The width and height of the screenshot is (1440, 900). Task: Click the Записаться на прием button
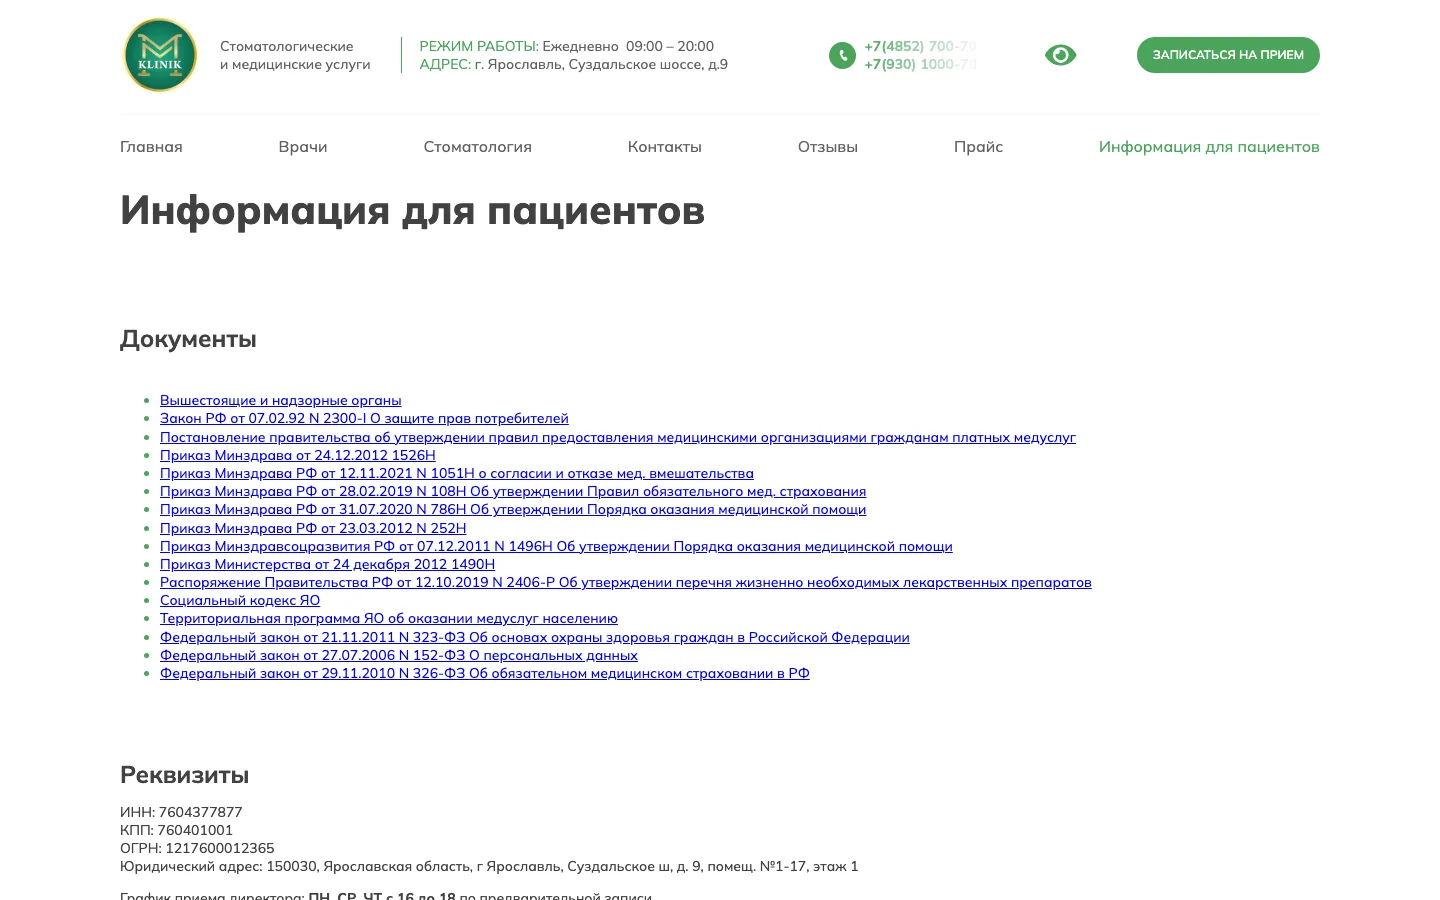pos(1228,55)
